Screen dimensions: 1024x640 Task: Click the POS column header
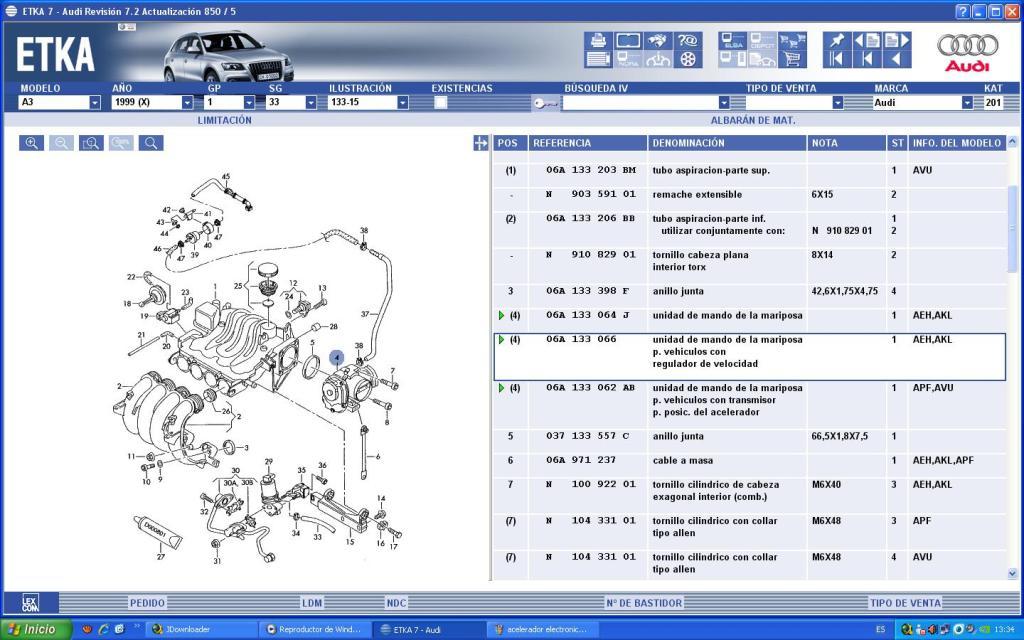[x=510, y=143]
